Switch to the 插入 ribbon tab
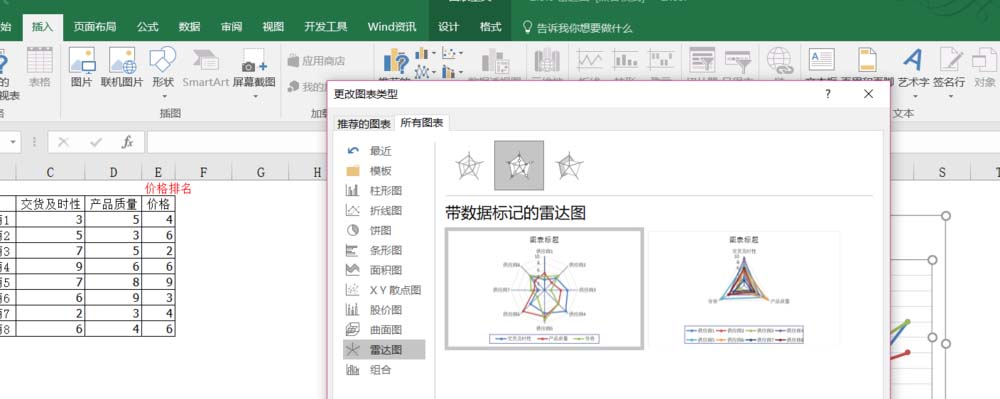Screen dimensions: 1000x399 coord(43,27)
